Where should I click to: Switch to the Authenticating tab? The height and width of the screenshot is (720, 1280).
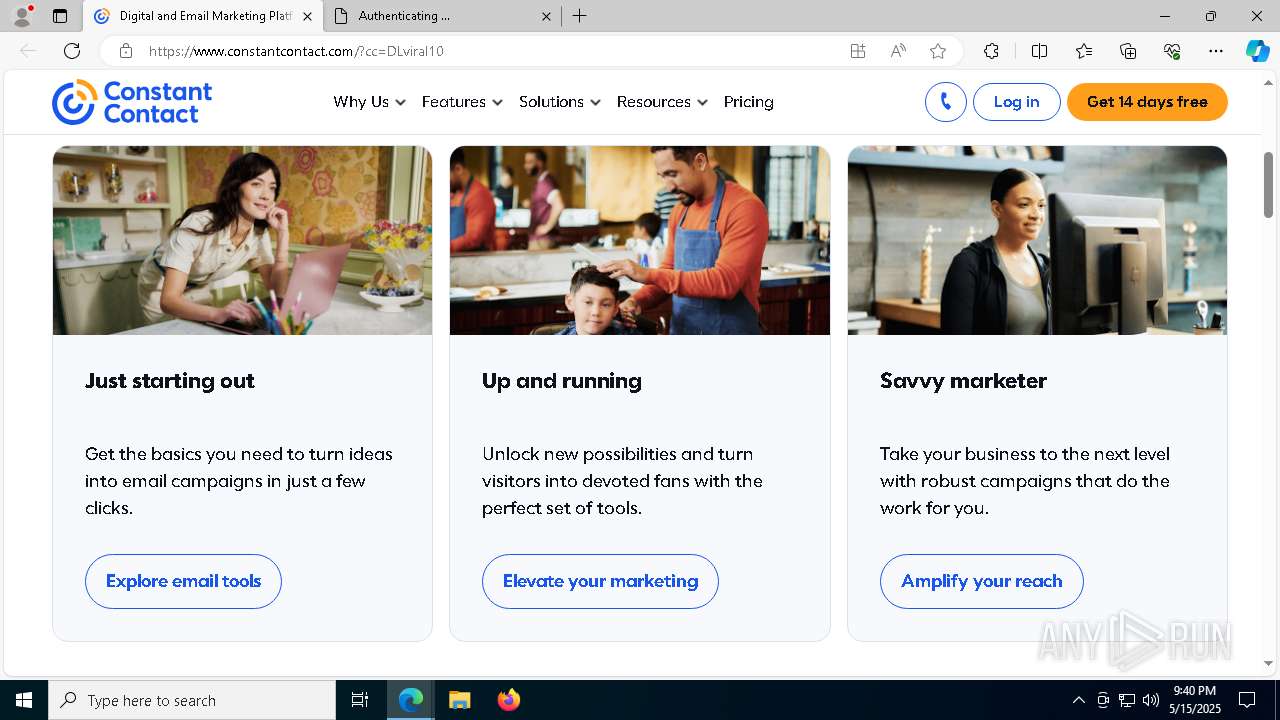click(x=442, y=16)
